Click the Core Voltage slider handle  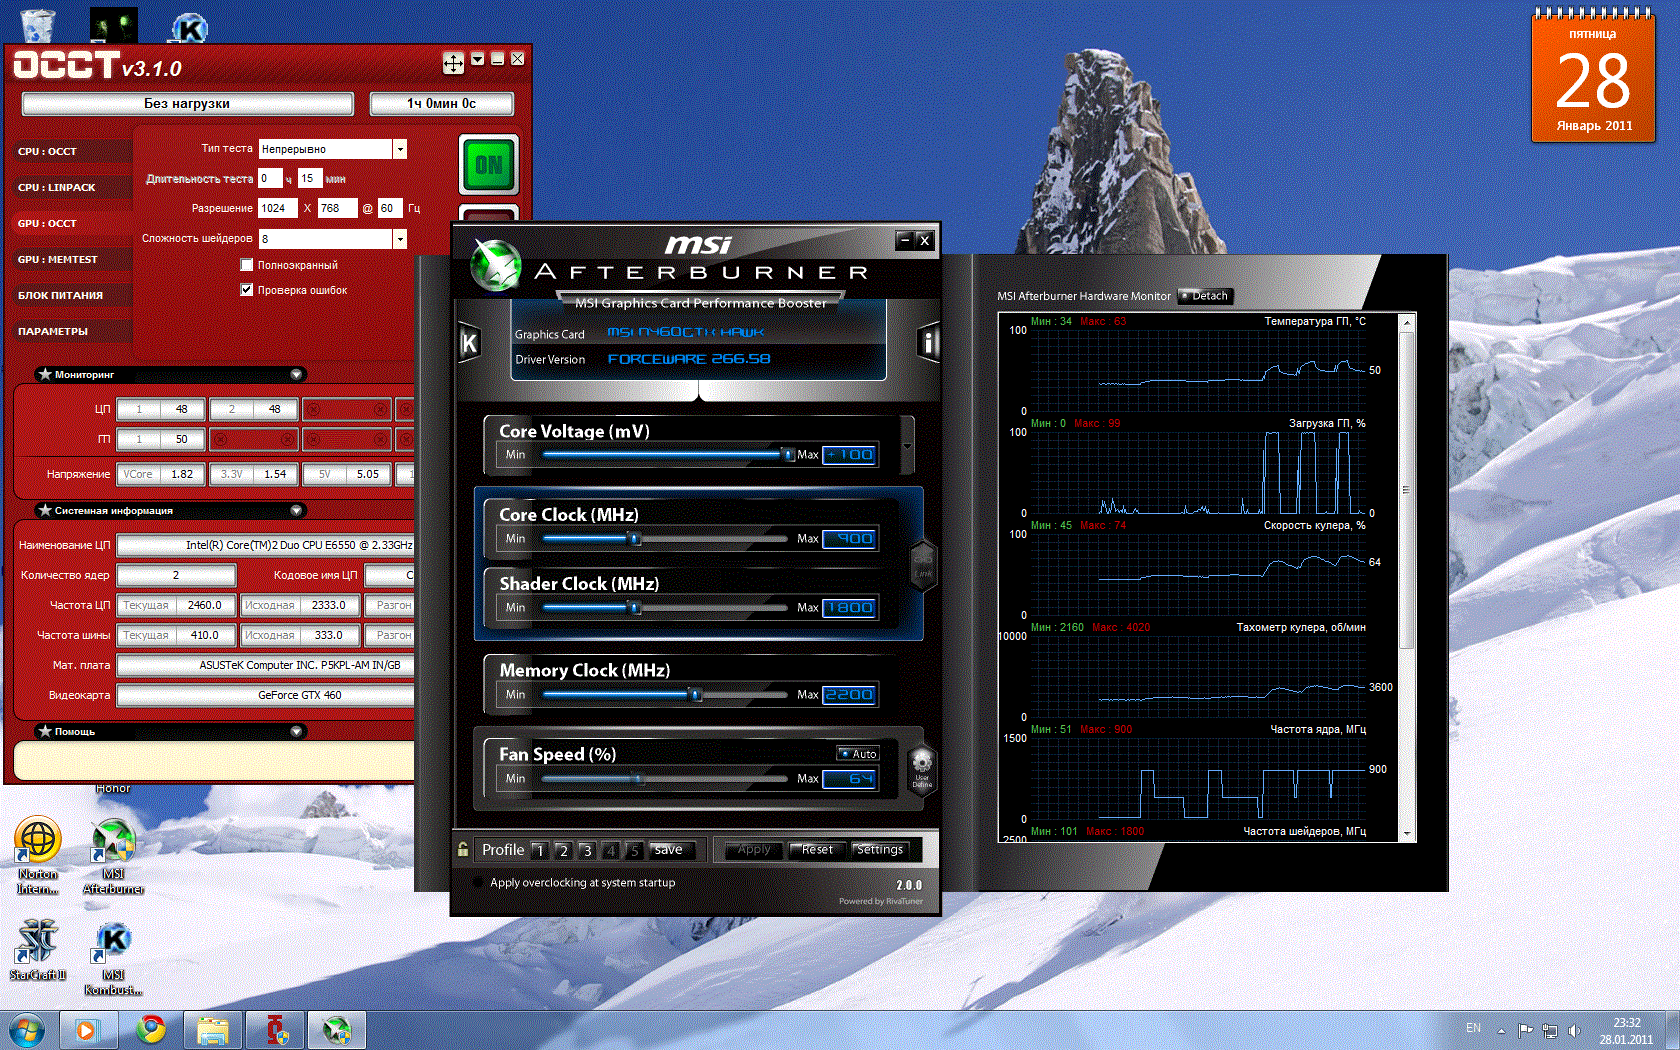(x=787, y=455)
